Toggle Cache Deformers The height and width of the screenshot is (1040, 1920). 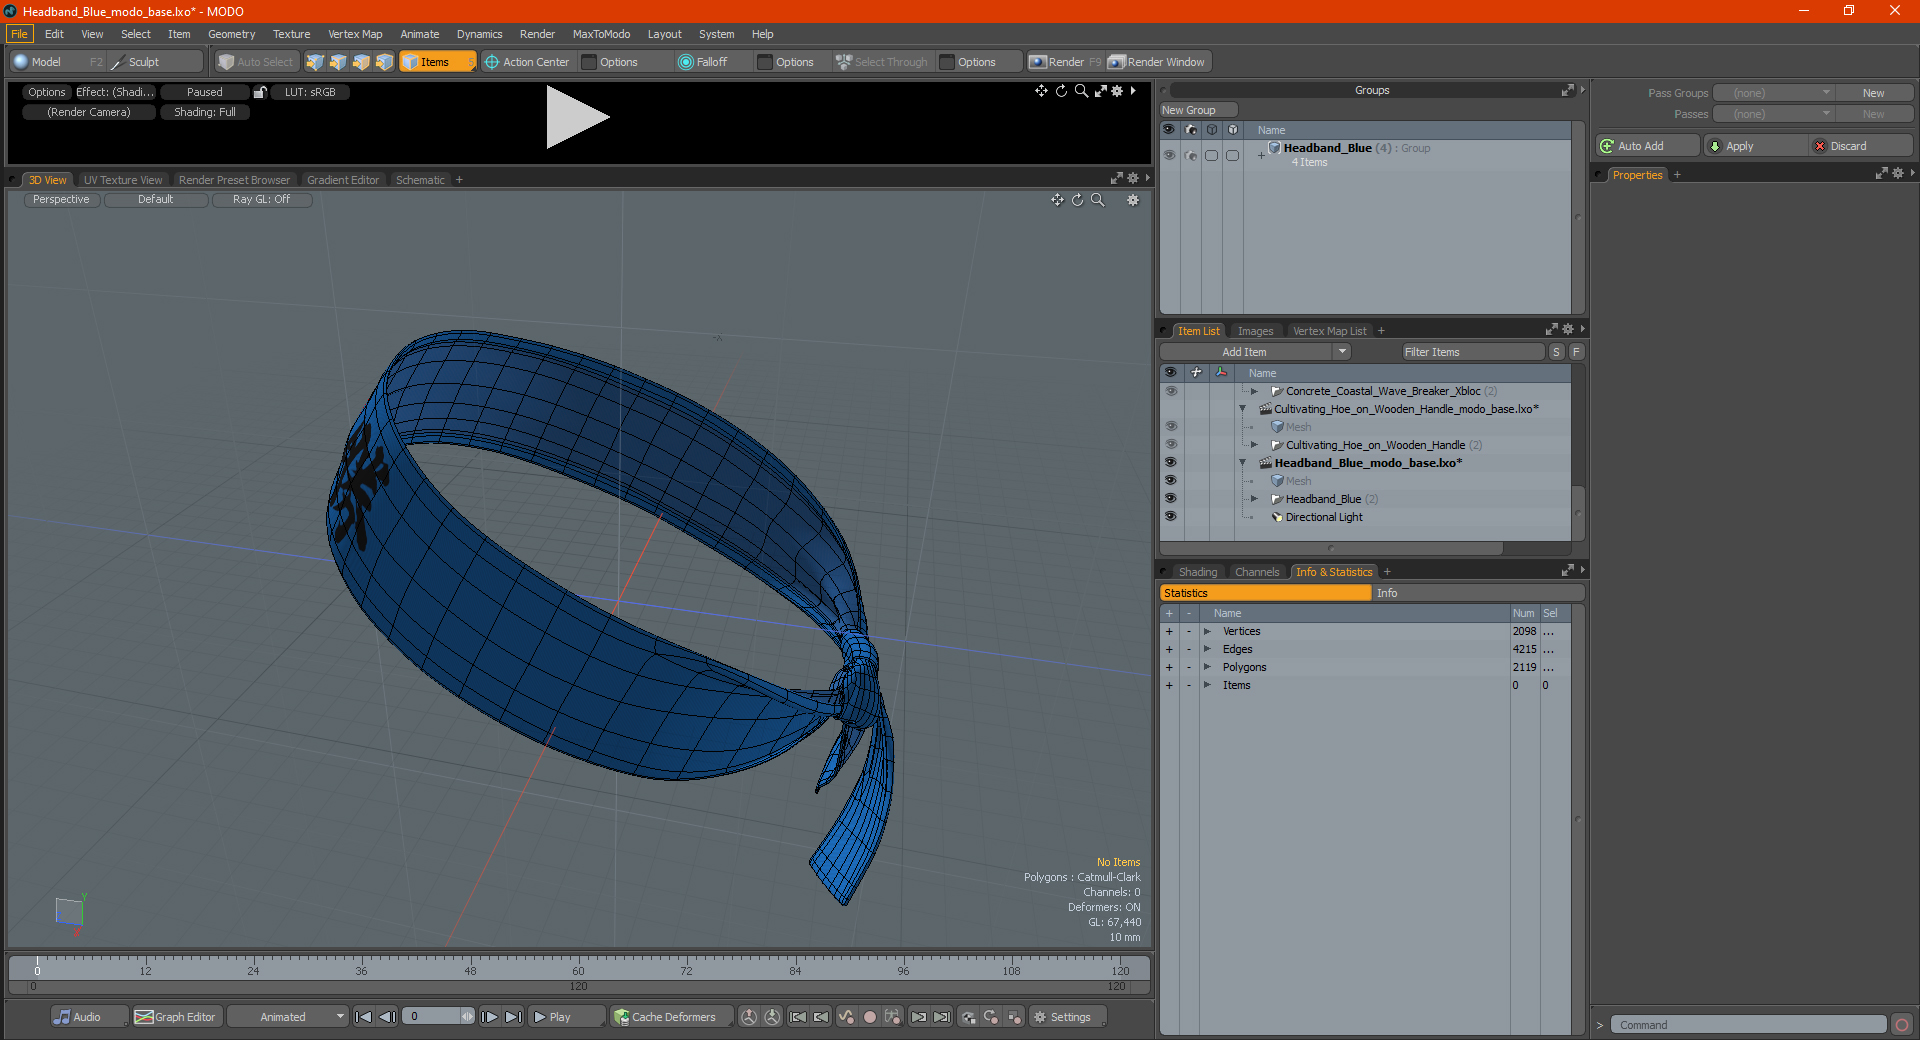click(x=671, y=1017)
